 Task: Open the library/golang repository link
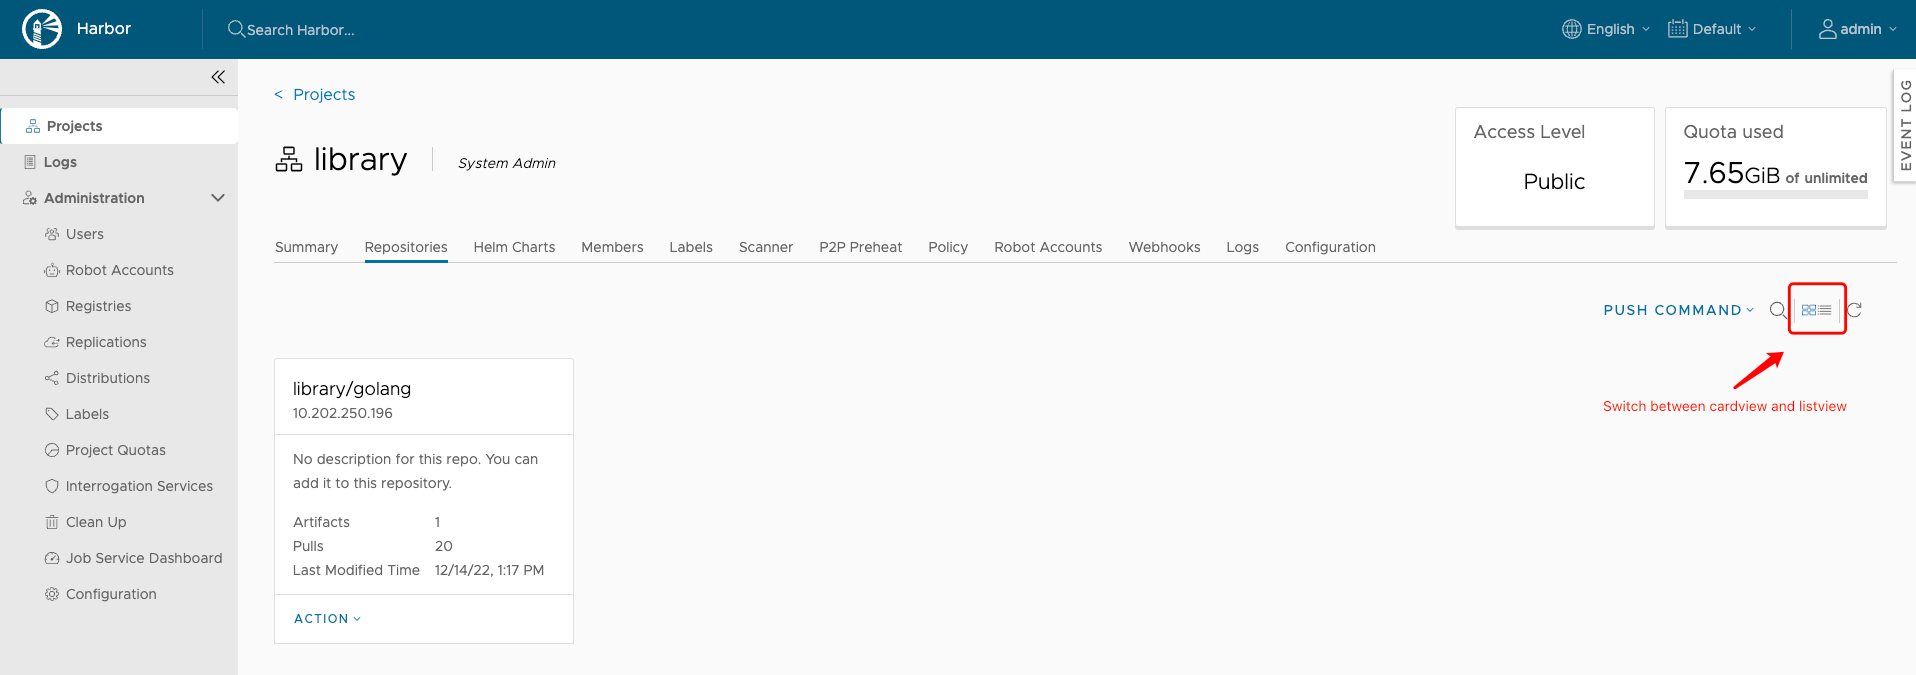pyautogui.click(x=352, y=389)
